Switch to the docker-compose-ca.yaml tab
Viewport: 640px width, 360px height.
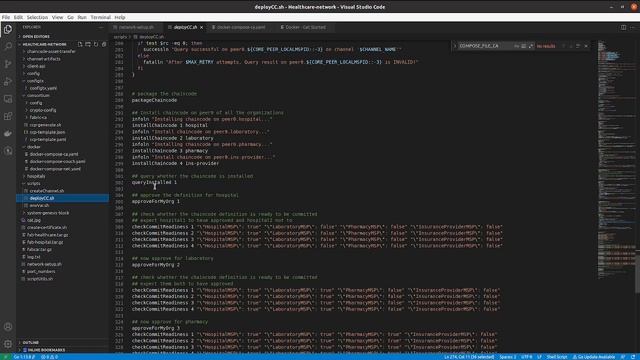(241, 27)
